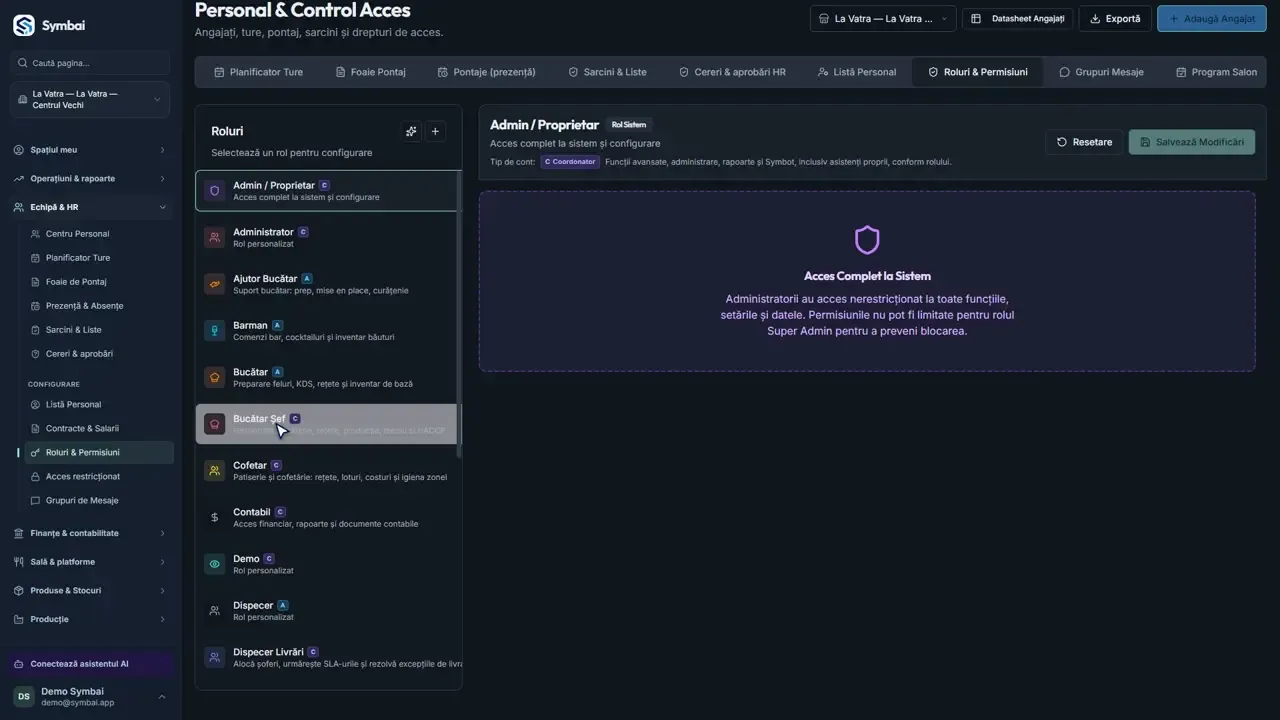Click the Finanțe & contabilitate sidebar icon
The height and width of the screenshot is (720, 1280).
coord(20,533)
